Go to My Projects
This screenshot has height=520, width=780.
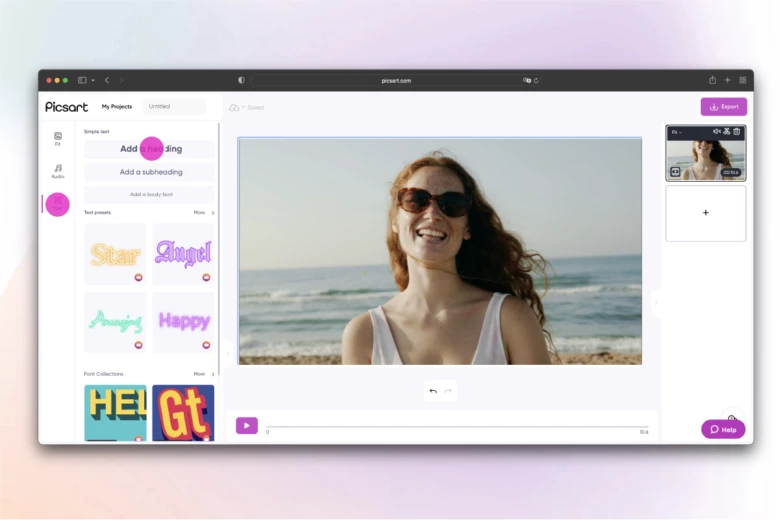[117, 106]
